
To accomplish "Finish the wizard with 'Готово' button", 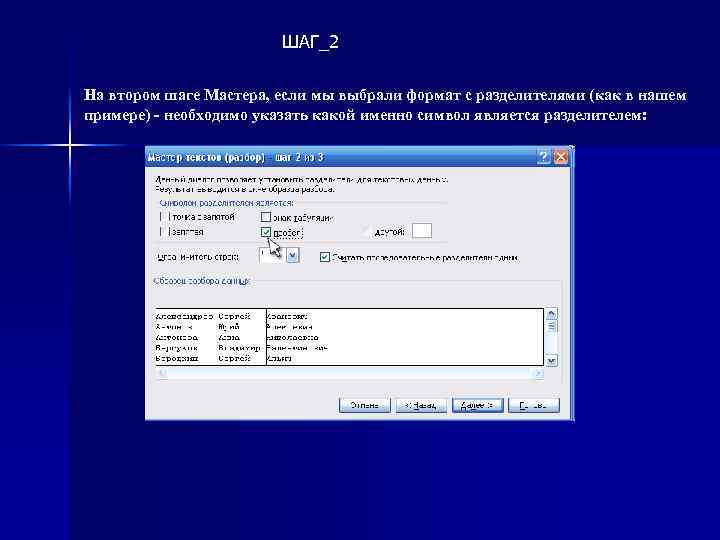I will coord(534,405).
